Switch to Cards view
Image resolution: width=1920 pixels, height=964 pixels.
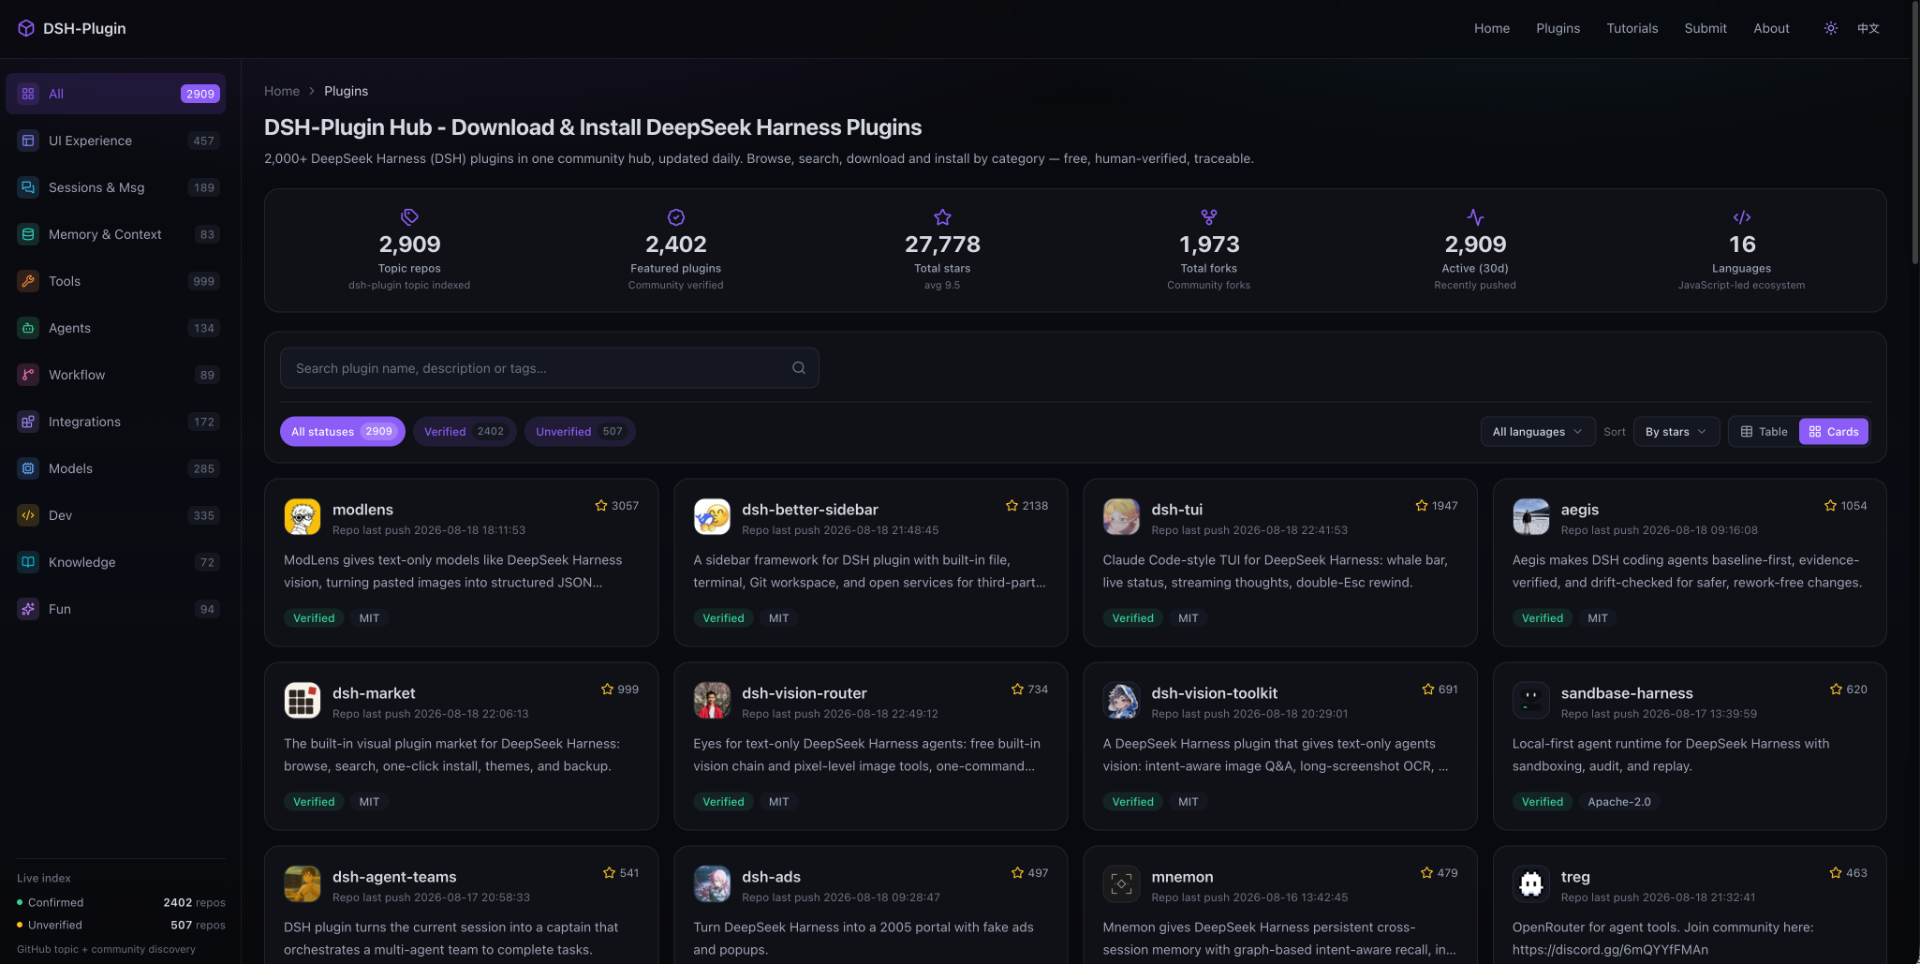[1834, 432]
